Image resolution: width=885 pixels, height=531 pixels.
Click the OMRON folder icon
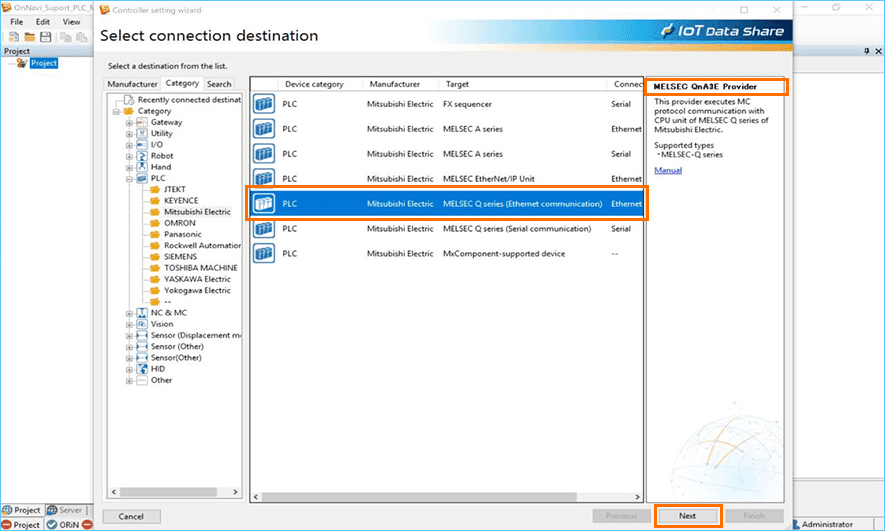click(155, 223)
